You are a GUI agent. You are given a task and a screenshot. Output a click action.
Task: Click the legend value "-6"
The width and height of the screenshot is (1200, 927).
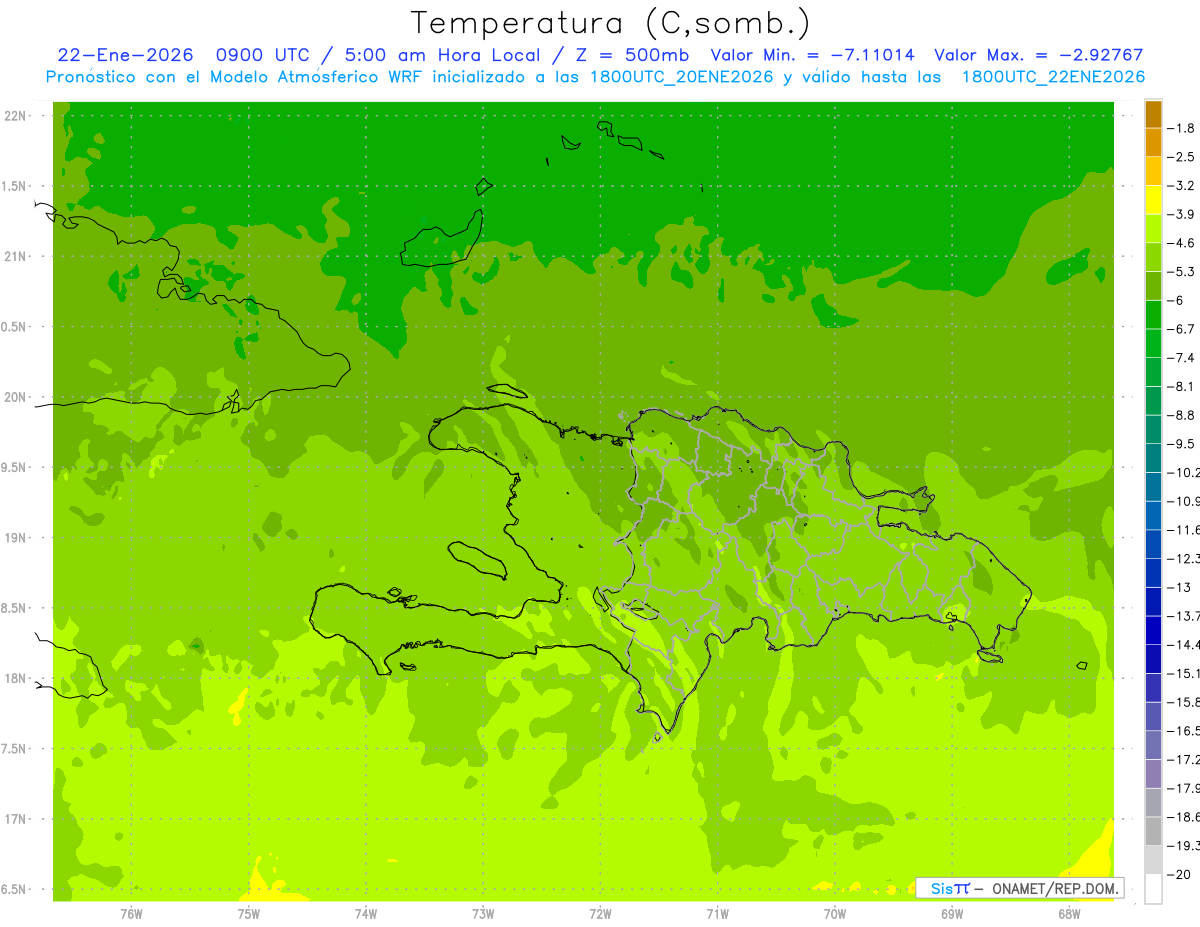[1176, 300]
